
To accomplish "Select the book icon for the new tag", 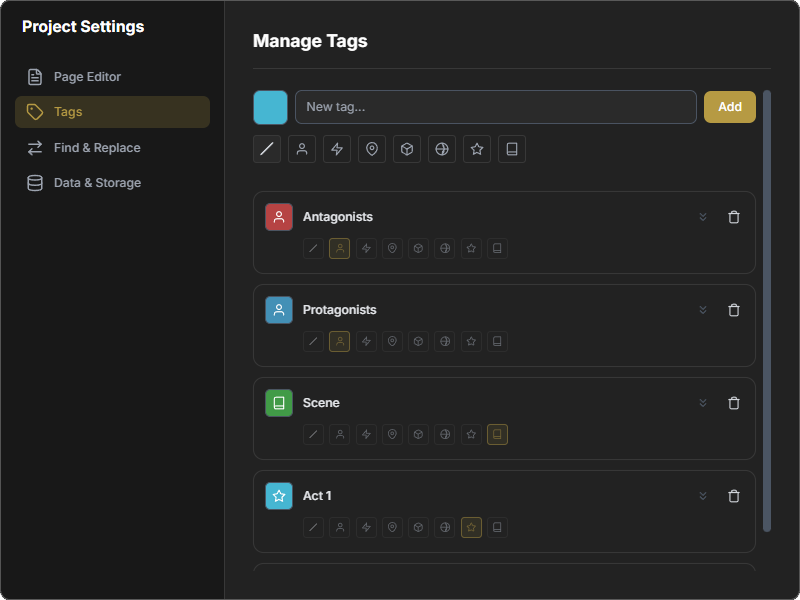I will coord(512,148).
